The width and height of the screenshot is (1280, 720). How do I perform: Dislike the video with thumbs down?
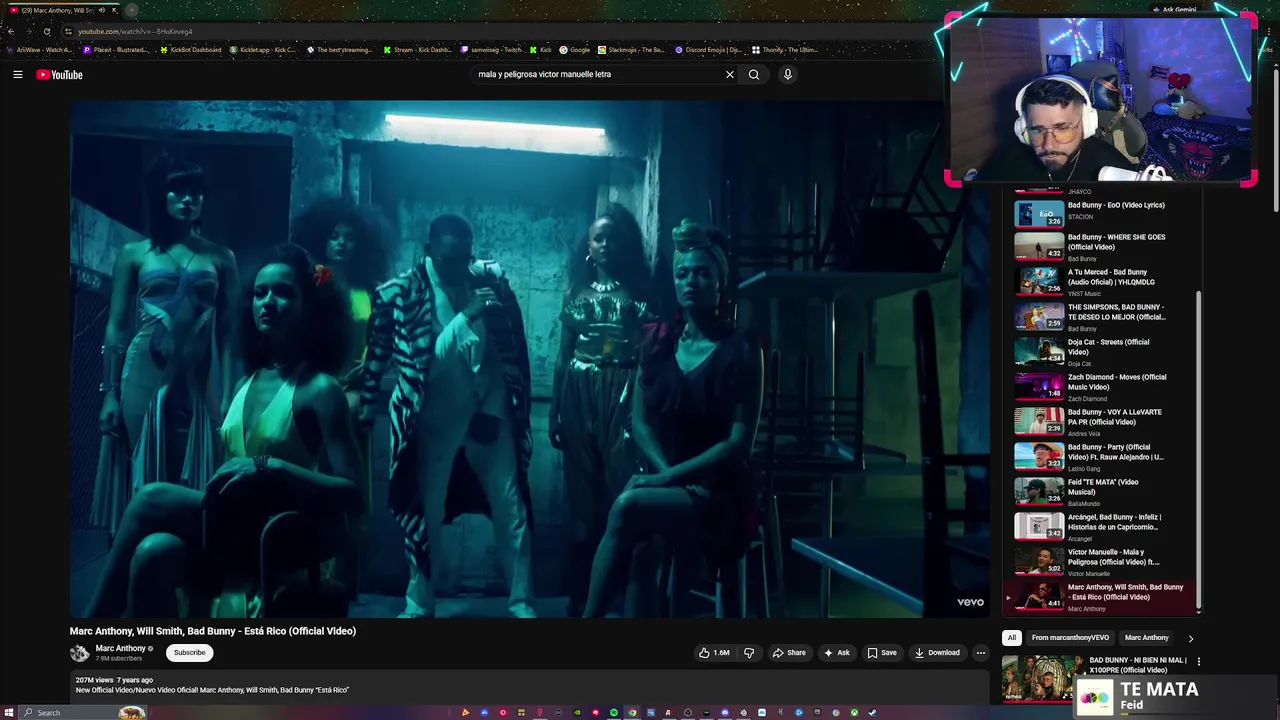click(749, 653)
